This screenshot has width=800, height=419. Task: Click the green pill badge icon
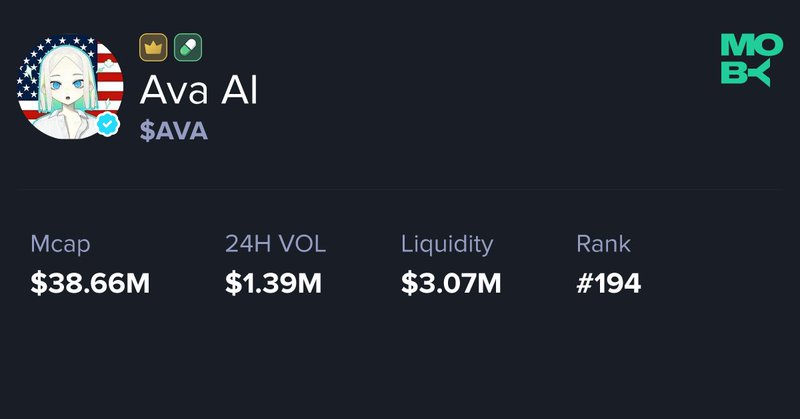(x=188, y=47)
